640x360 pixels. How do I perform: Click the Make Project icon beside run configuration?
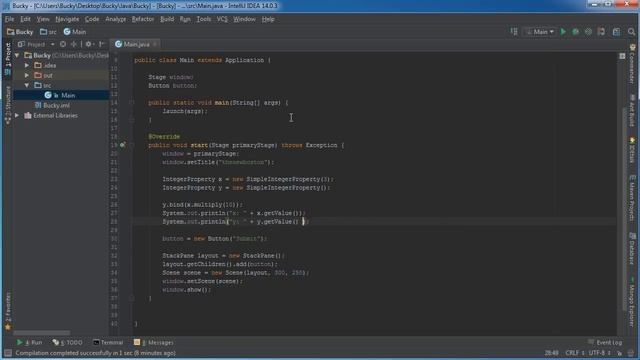tap(514, 31)
